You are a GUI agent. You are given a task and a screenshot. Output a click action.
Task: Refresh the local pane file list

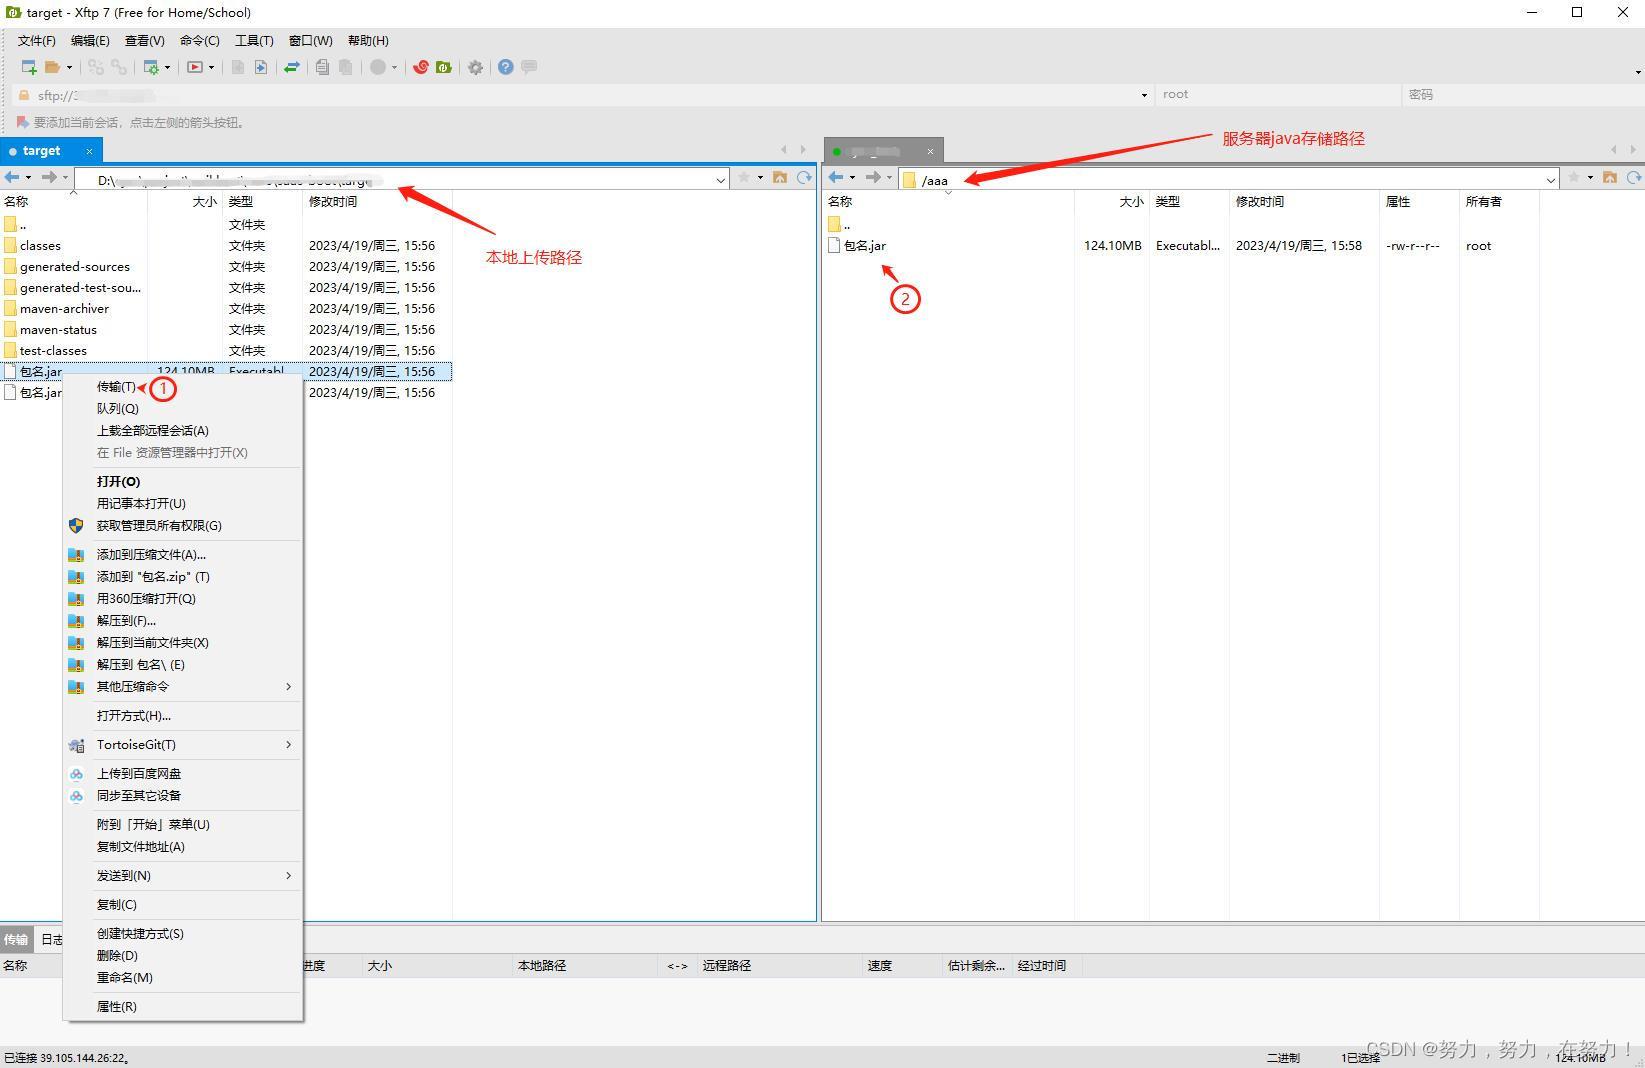pos(804,177)
